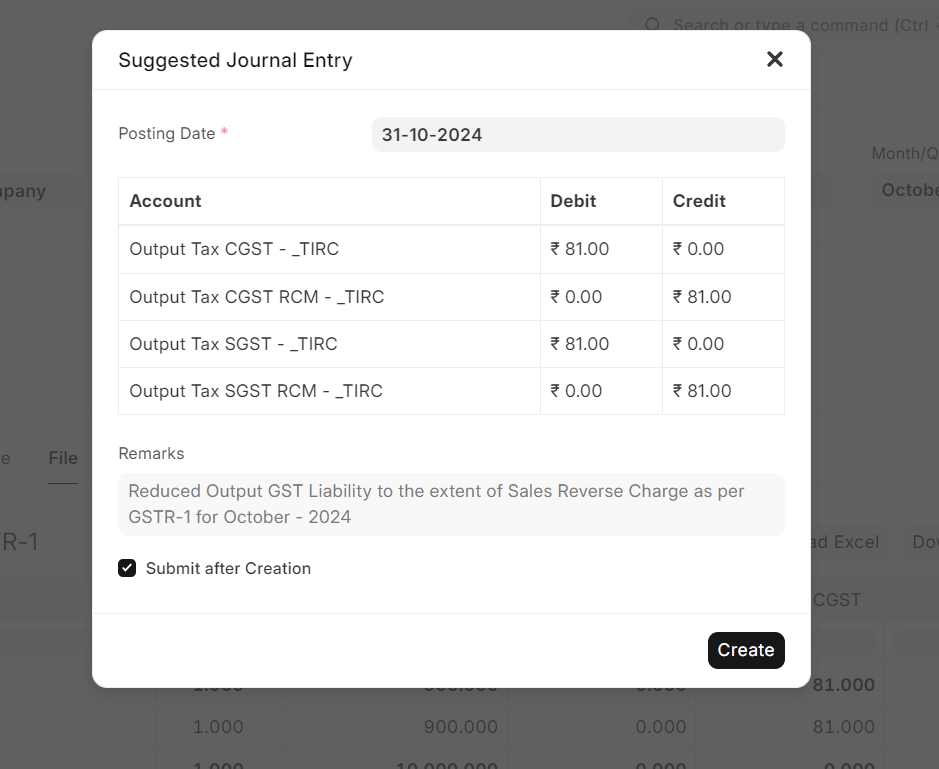The height and width of the screenshot is (769, 939).
Task: Switch to the File tab
Action: click(63, 458)
